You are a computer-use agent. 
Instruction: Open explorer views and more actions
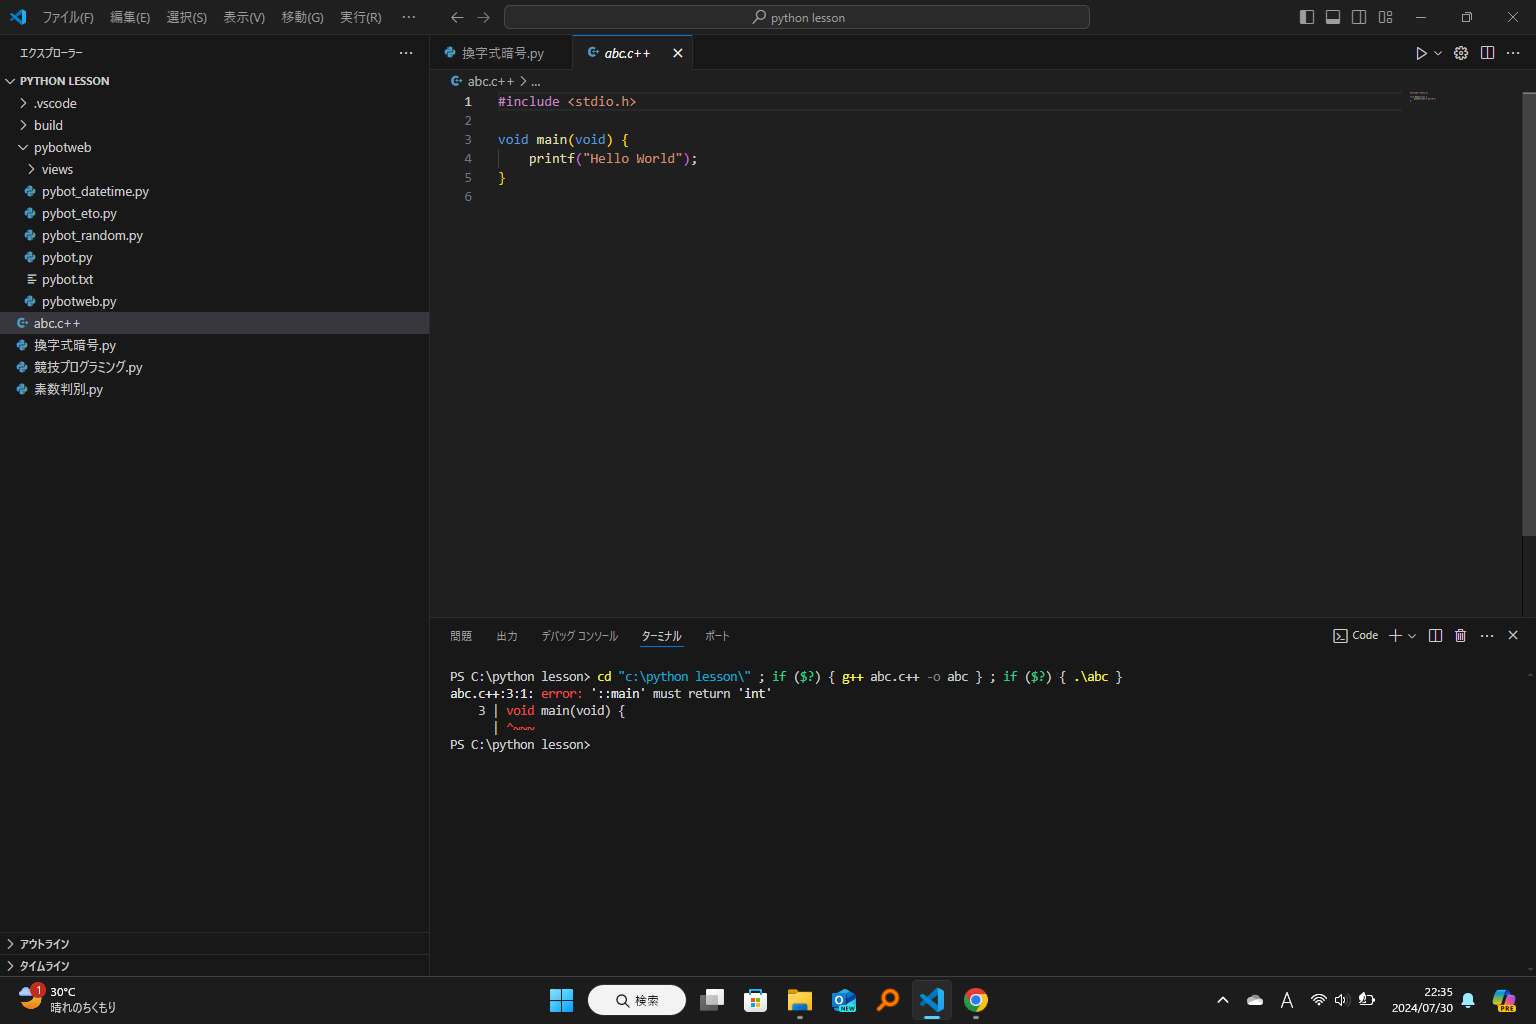[x=406, y=53]
